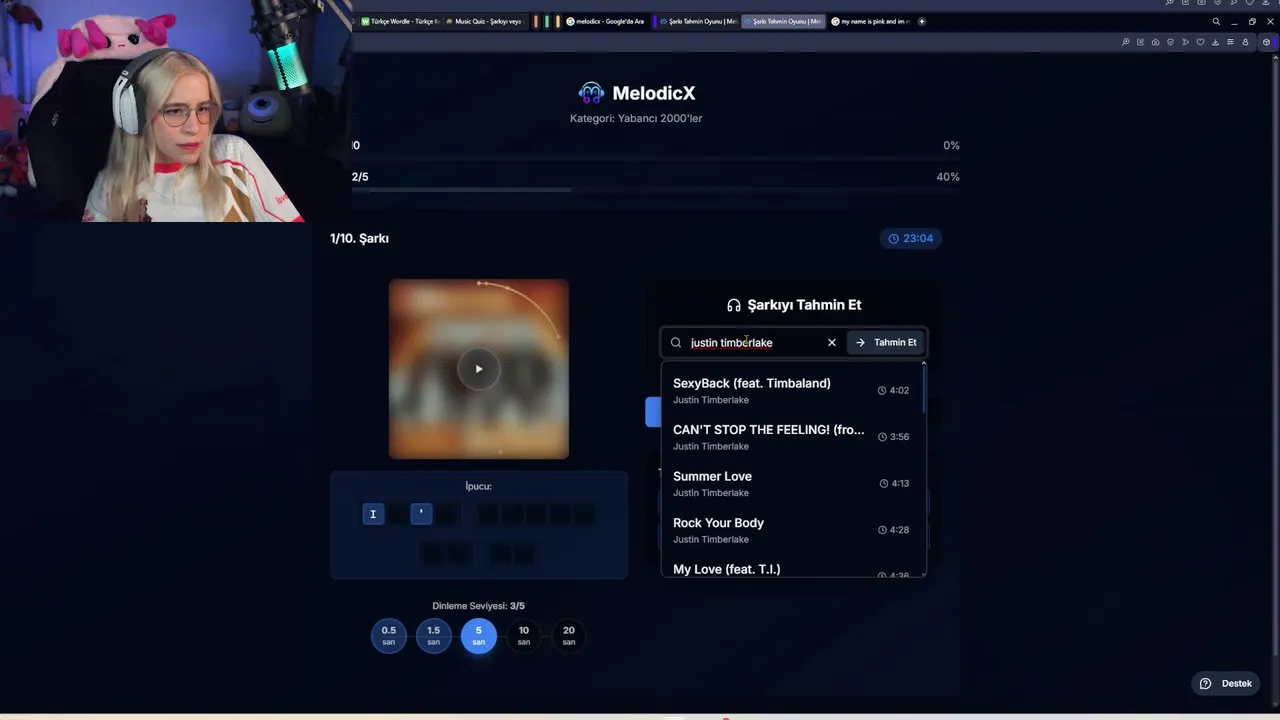The image size is (1280, 720).
Task: Switch to Türkçe Wordle browser tab
Action: click(400, 21)
